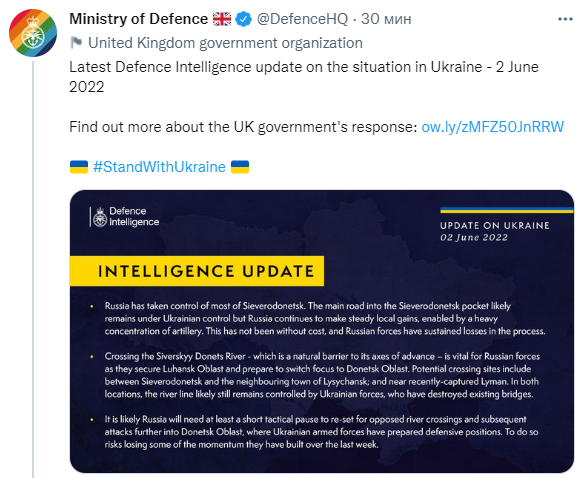Click the yellow INTELLIGENCE UPDATE banner
Image resolution: width=583 pixels, height=478 pixels.
[197, 271]
